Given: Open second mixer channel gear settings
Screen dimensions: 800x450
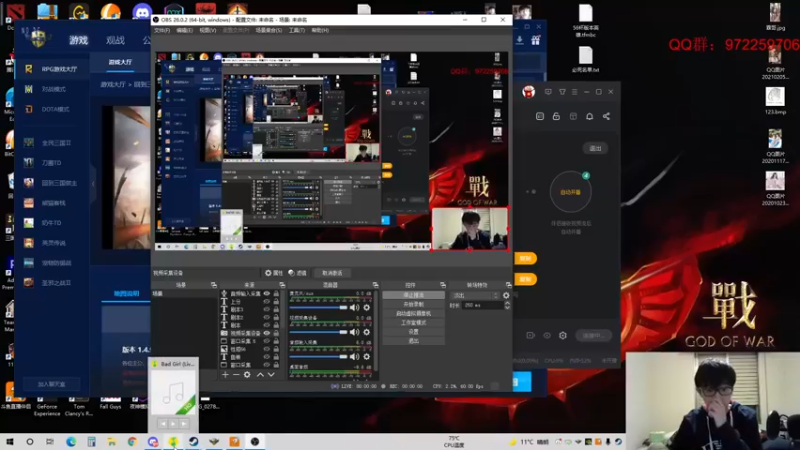Looking at the screenshot, I should pyautogui.click(x=366, y=332).
